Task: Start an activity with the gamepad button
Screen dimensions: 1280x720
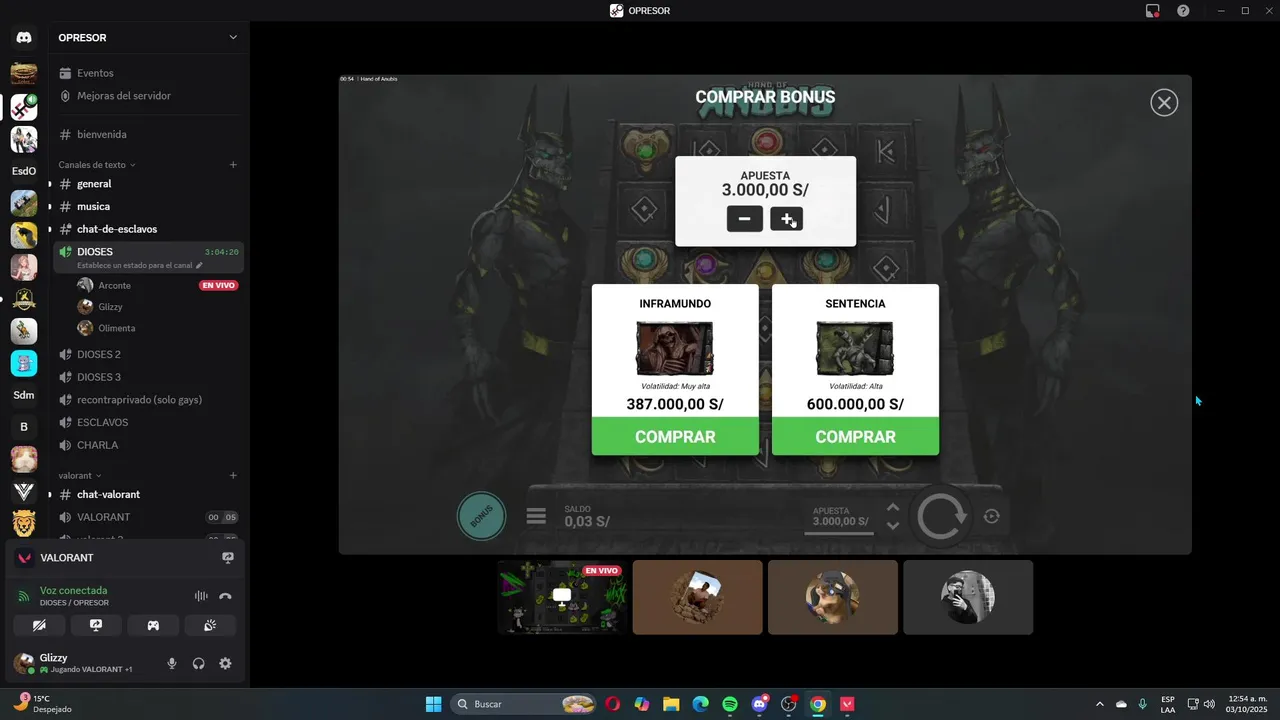Action: pyautogui.click(x=153, y=625)
